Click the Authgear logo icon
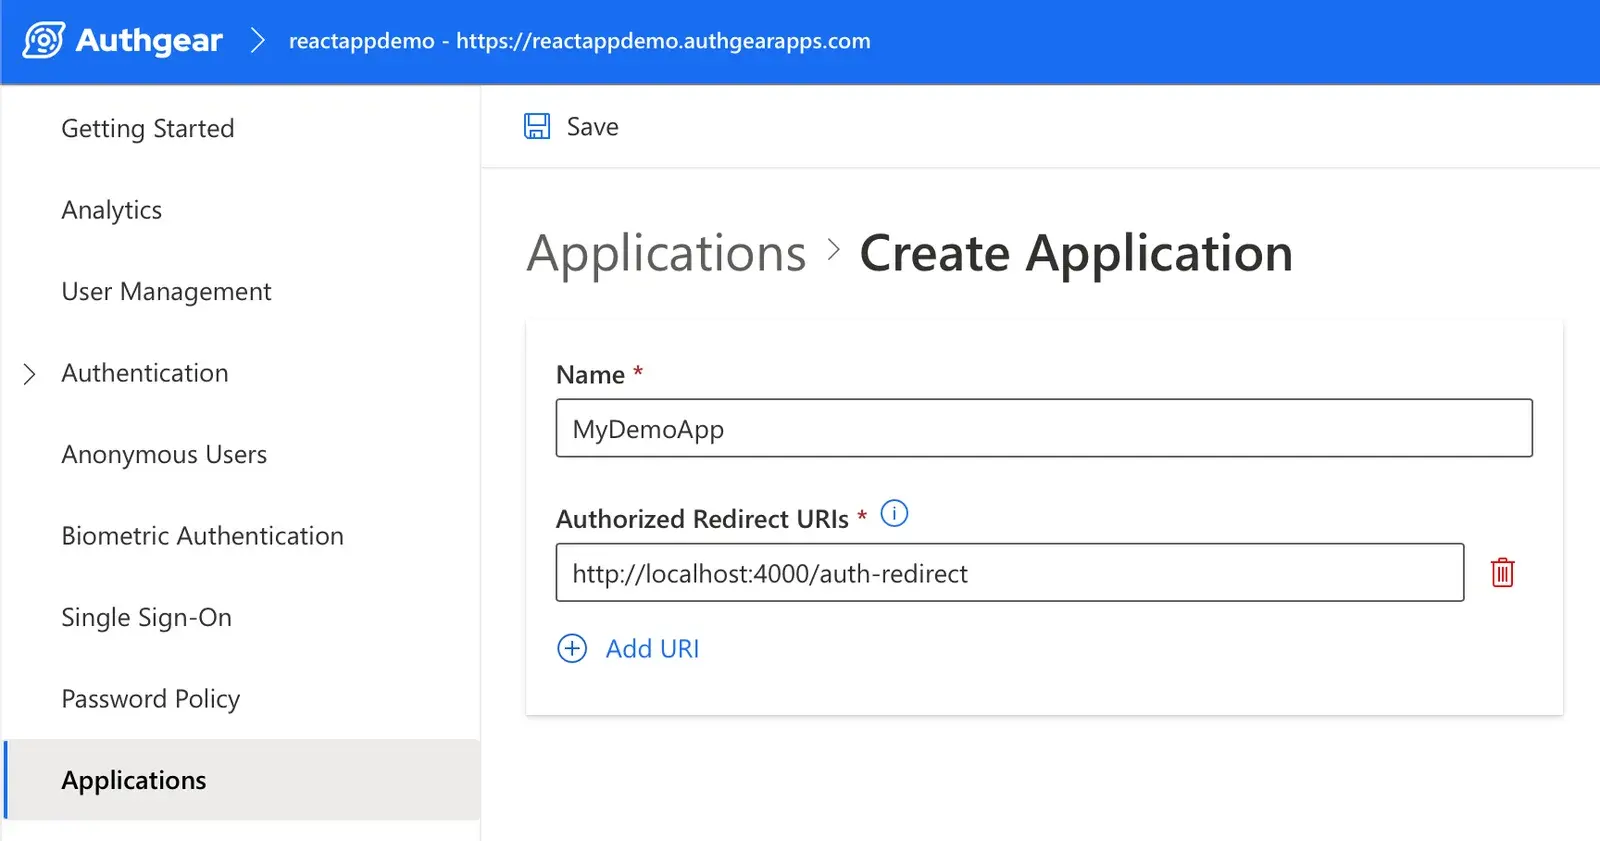This screenshot has height=841, width=1600. pos(44,40)
